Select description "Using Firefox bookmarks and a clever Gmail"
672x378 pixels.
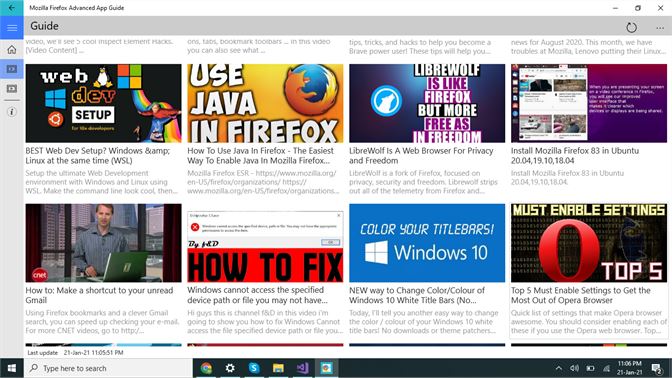point(102,322)
